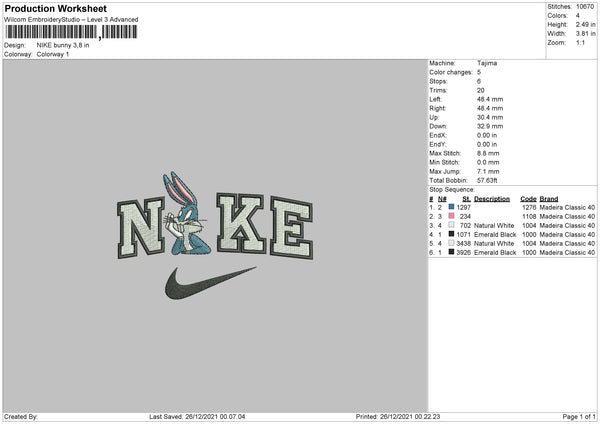Click the Width value 3.81 in
This screenshot has width=600, height=424.
(x=585, y=34)
